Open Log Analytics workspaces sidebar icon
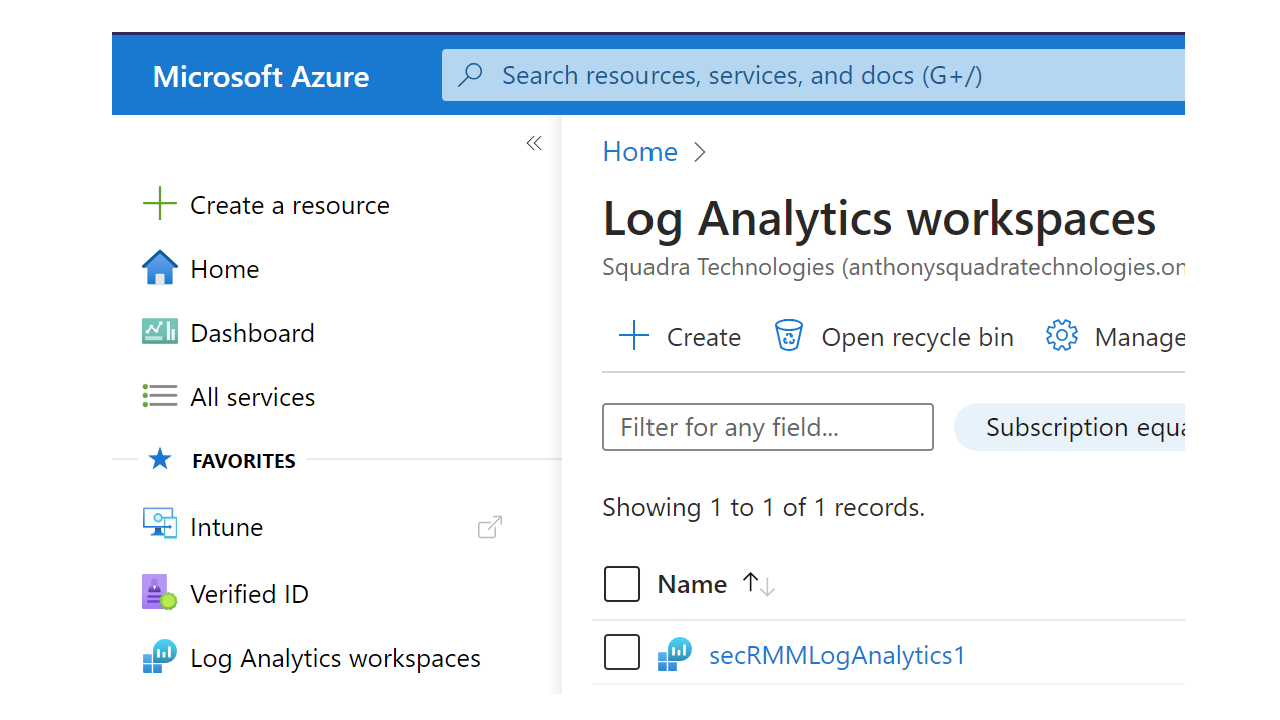The width and height of the screenshot is (1280, 720). pos(160,657)
